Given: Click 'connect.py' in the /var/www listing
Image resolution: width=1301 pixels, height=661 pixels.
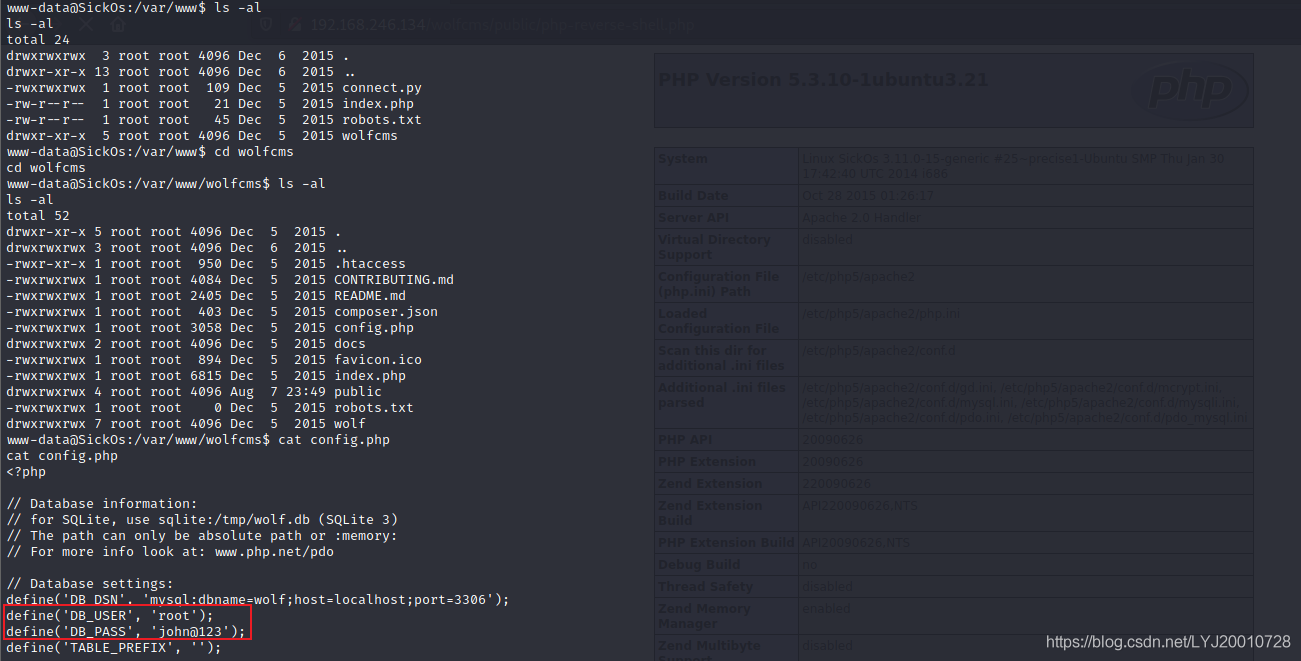Looking at the screenshot, I should click(x=382, y=88).
